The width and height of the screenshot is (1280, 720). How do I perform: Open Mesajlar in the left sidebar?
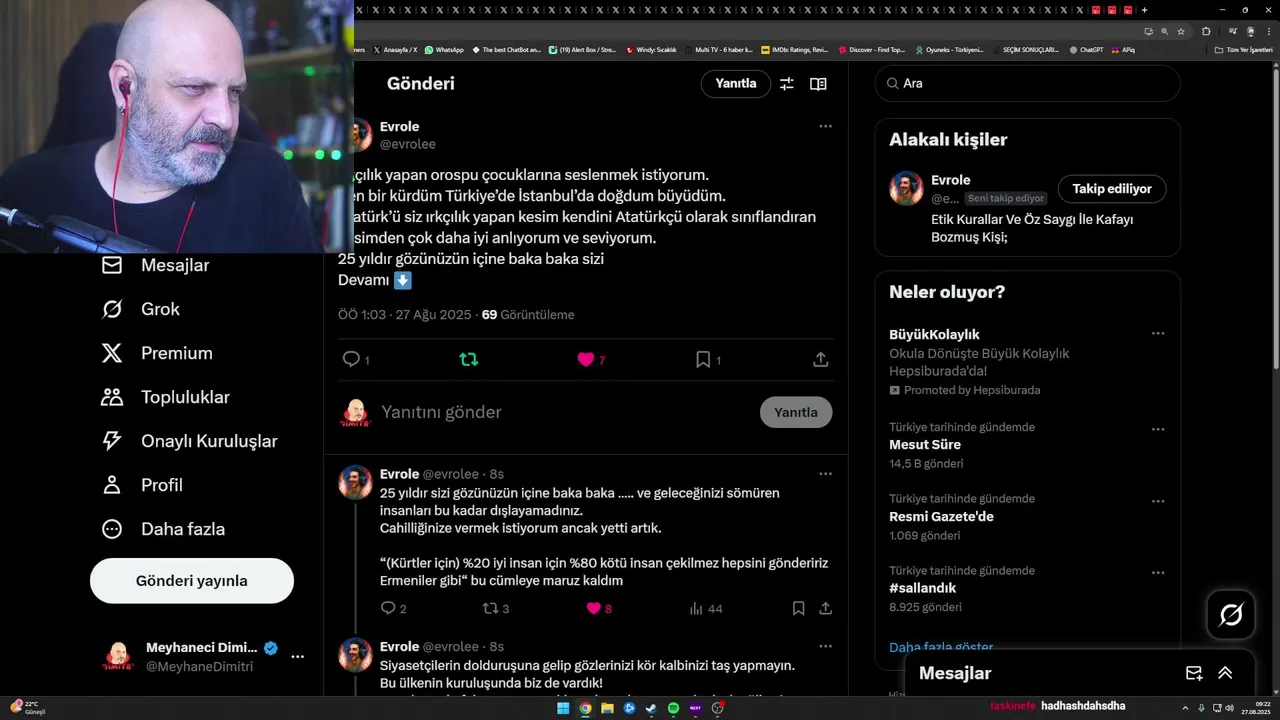155,265
